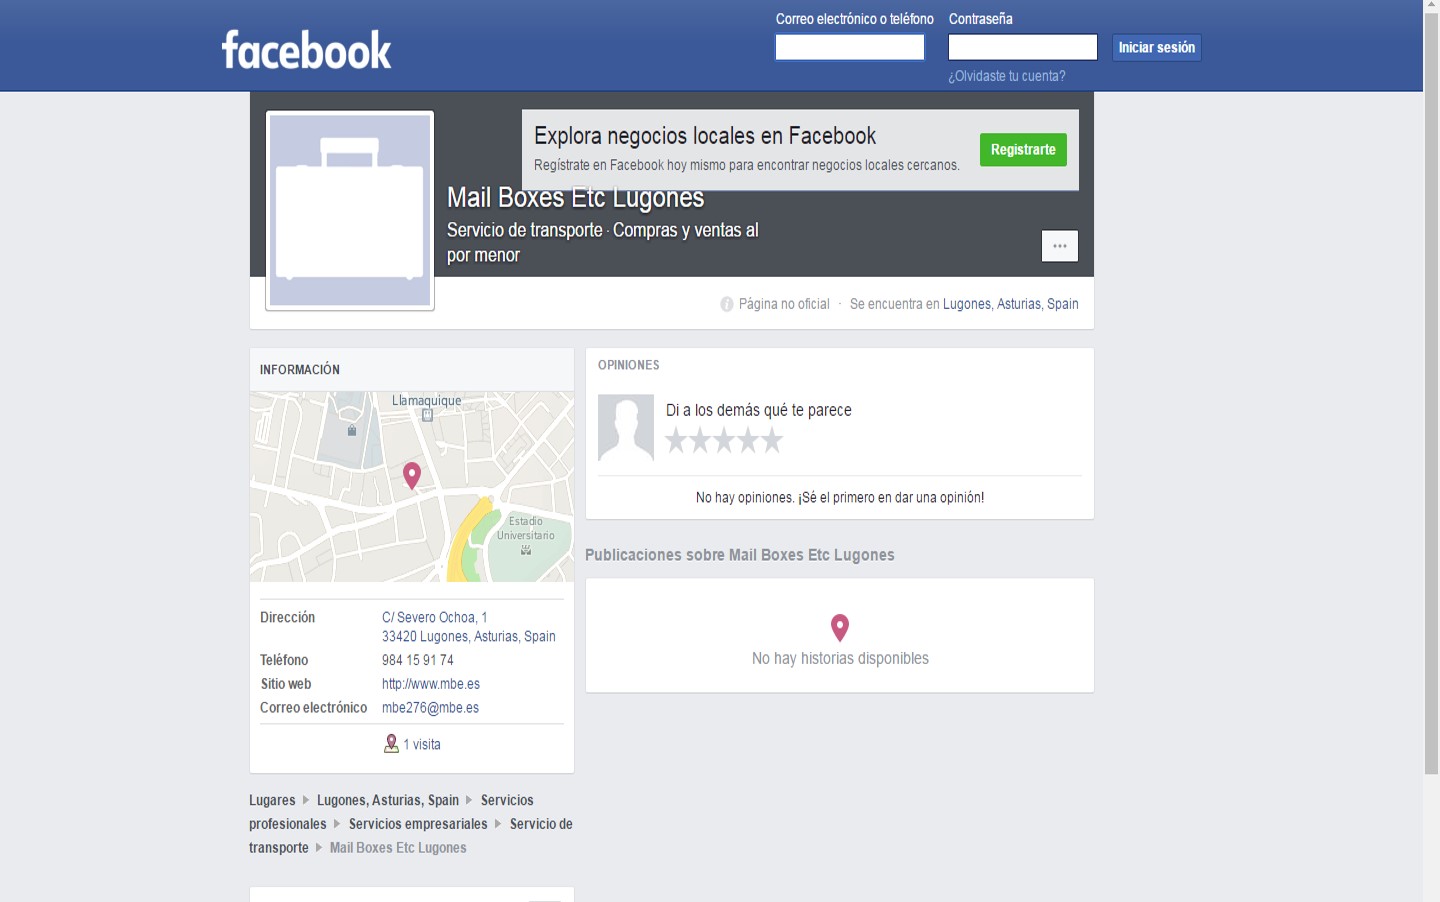Click the Facebook logo
The width and height of the screenshot is (1440, 902).
tap(306, 49)
